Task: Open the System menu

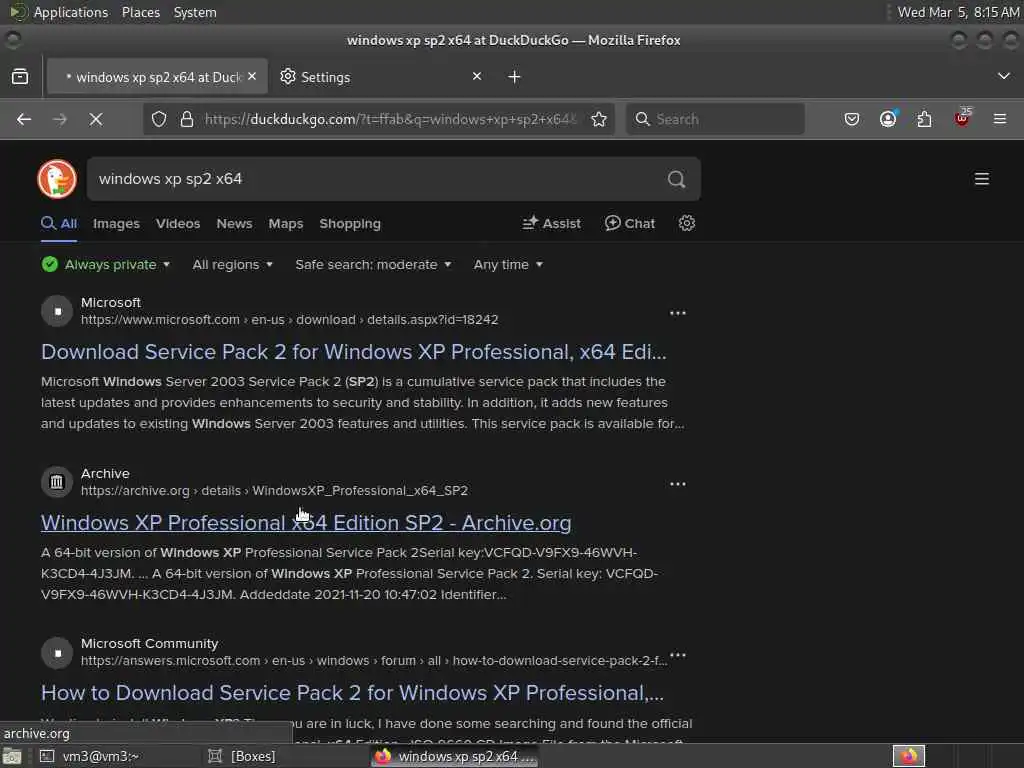Action: click(195, 12)
